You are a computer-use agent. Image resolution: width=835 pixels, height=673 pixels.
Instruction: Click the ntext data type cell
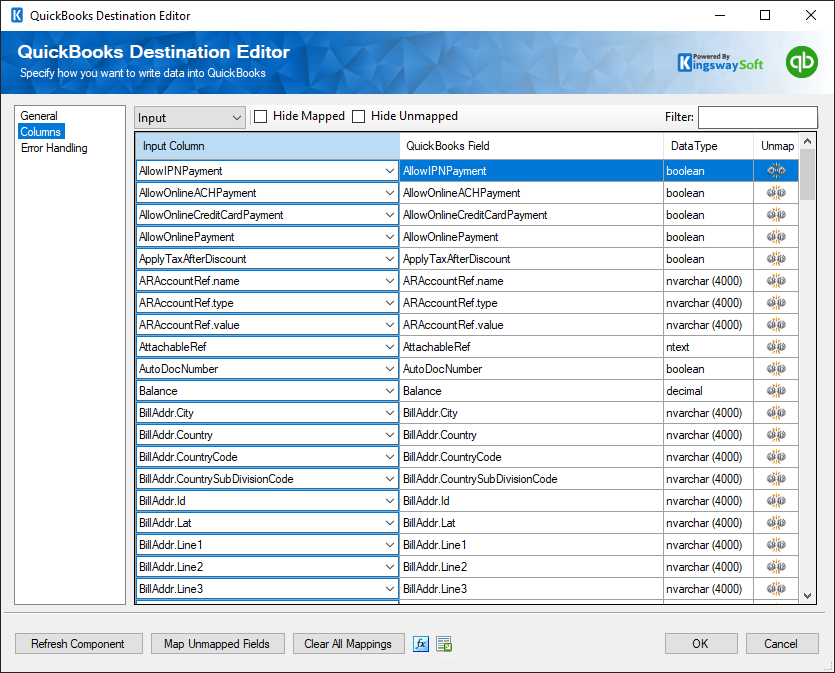pos(708,347)
